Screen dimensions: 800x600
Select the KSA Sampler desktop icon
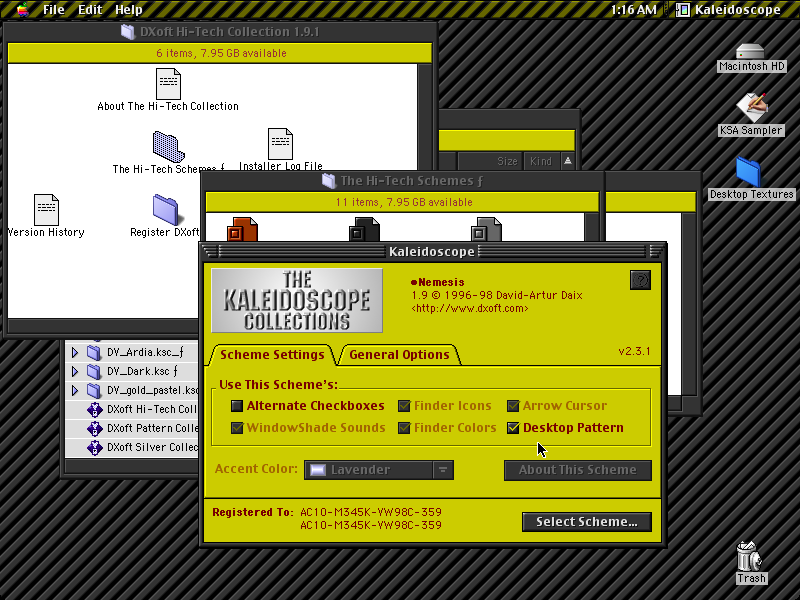(x=751, y=108)
